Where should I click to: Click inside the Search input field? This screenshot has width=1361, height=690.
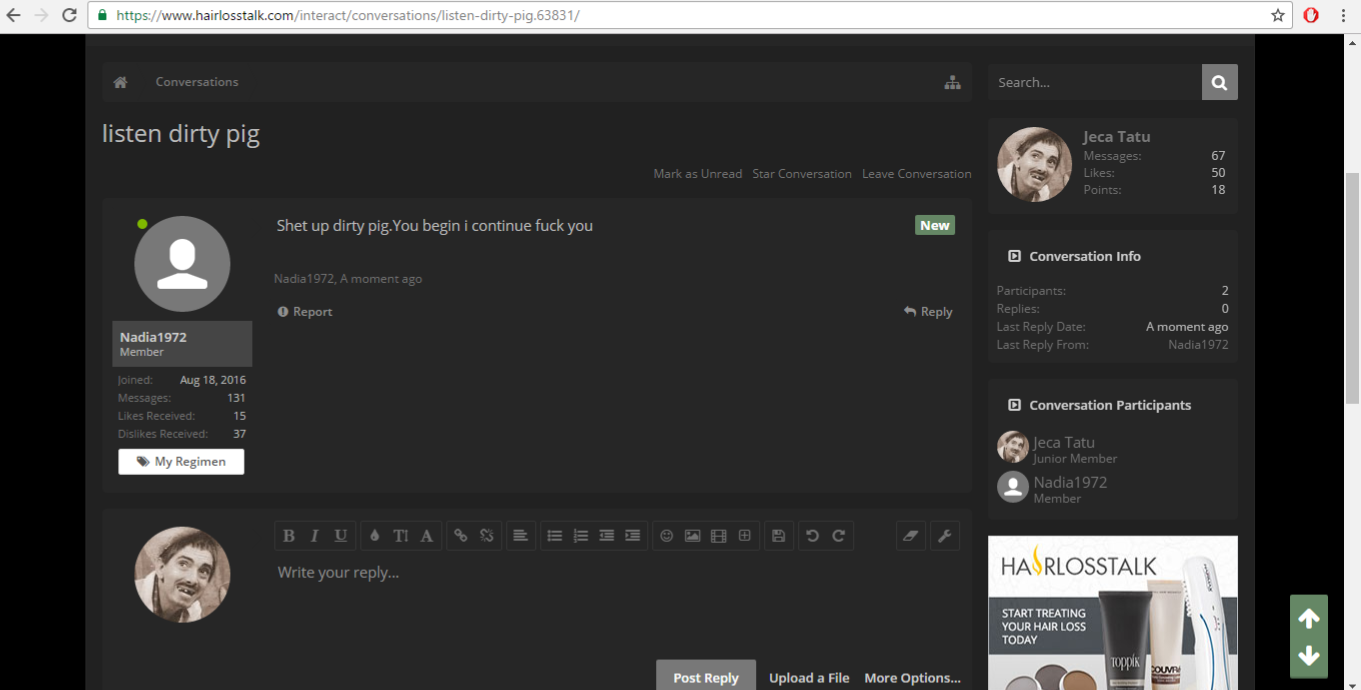(1094, 82)
